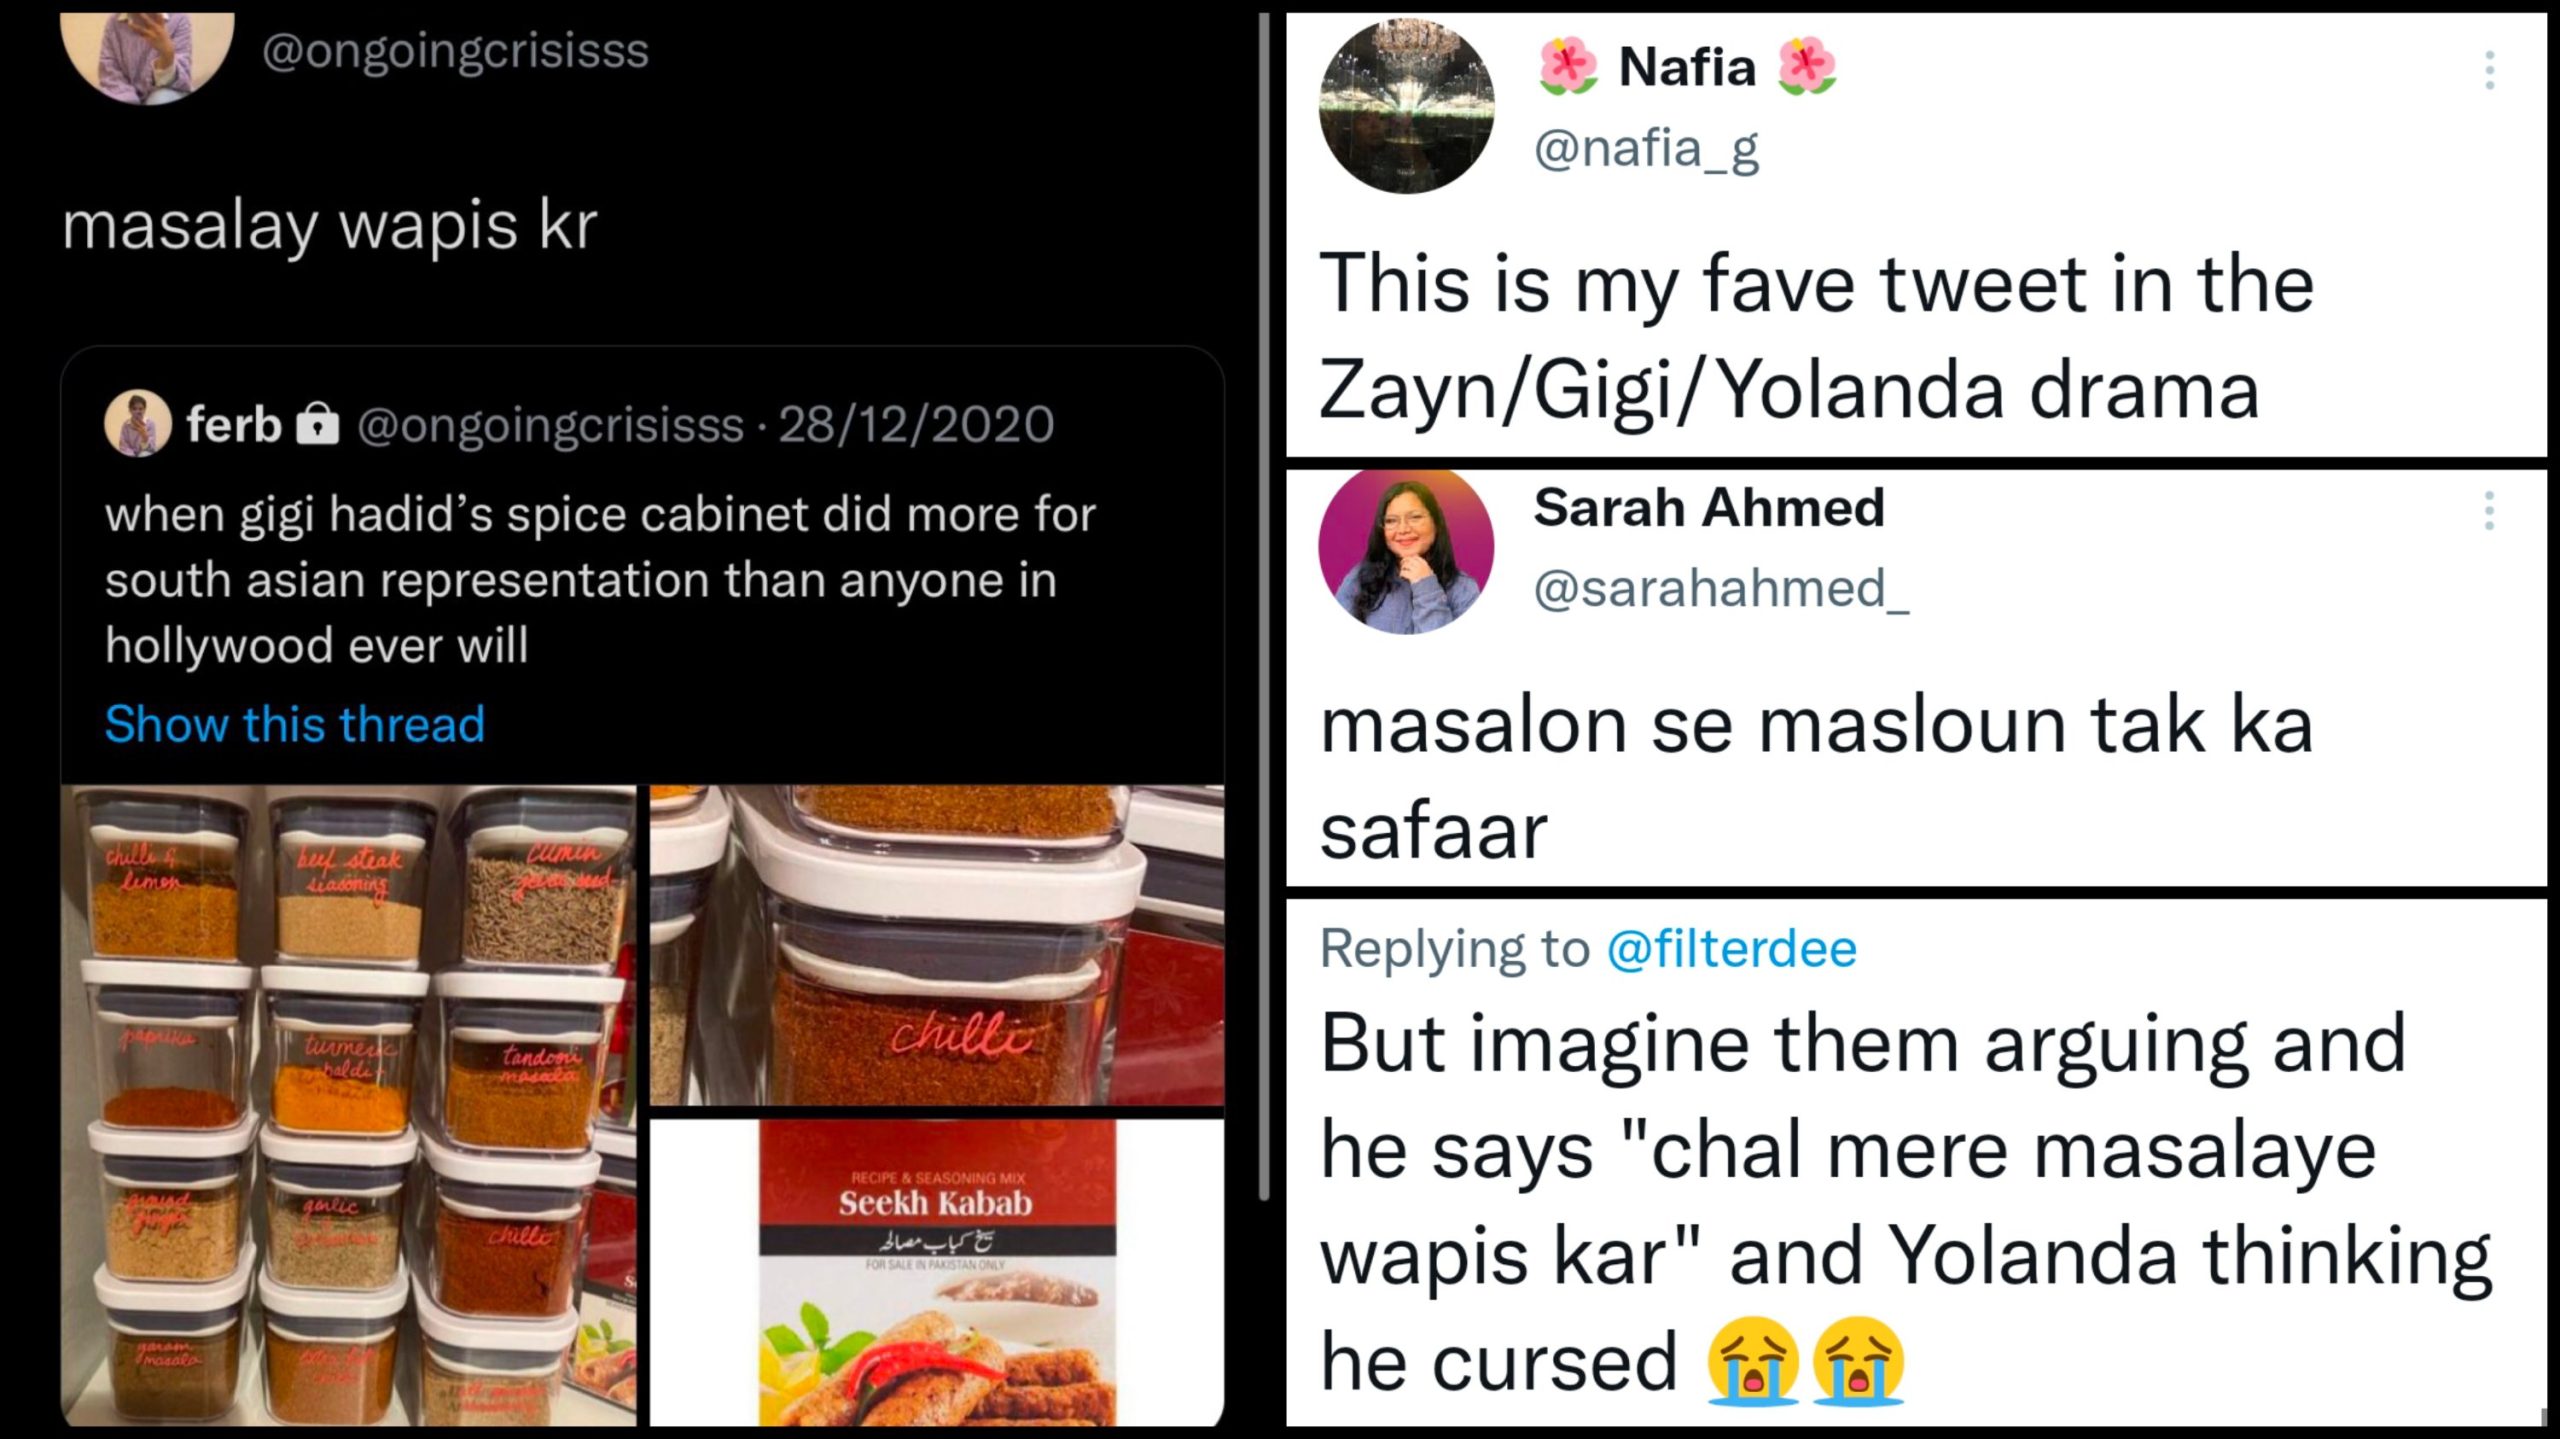Open the chilli jar close-up photo

pyautogui.click(x=936, y=945)
